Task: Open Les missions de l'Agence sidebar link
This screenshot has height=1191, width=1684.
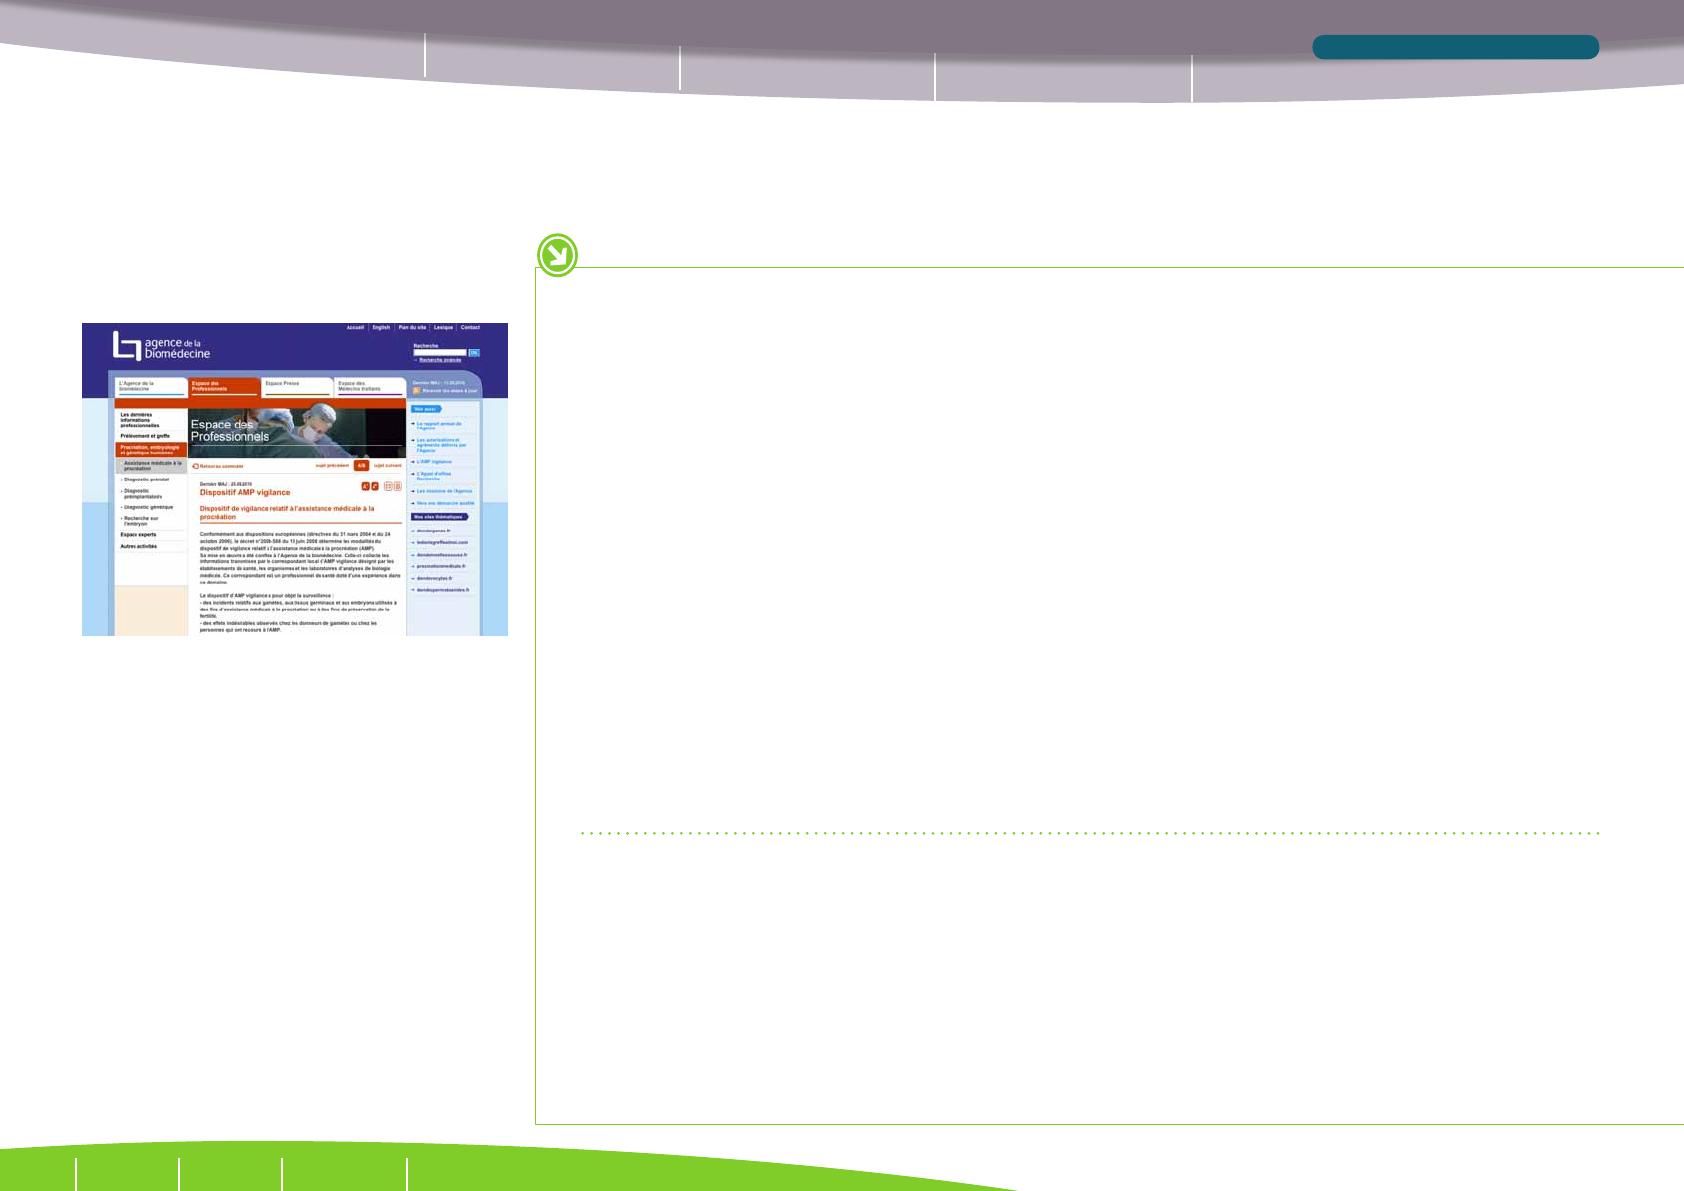Action: pos(443,491)
